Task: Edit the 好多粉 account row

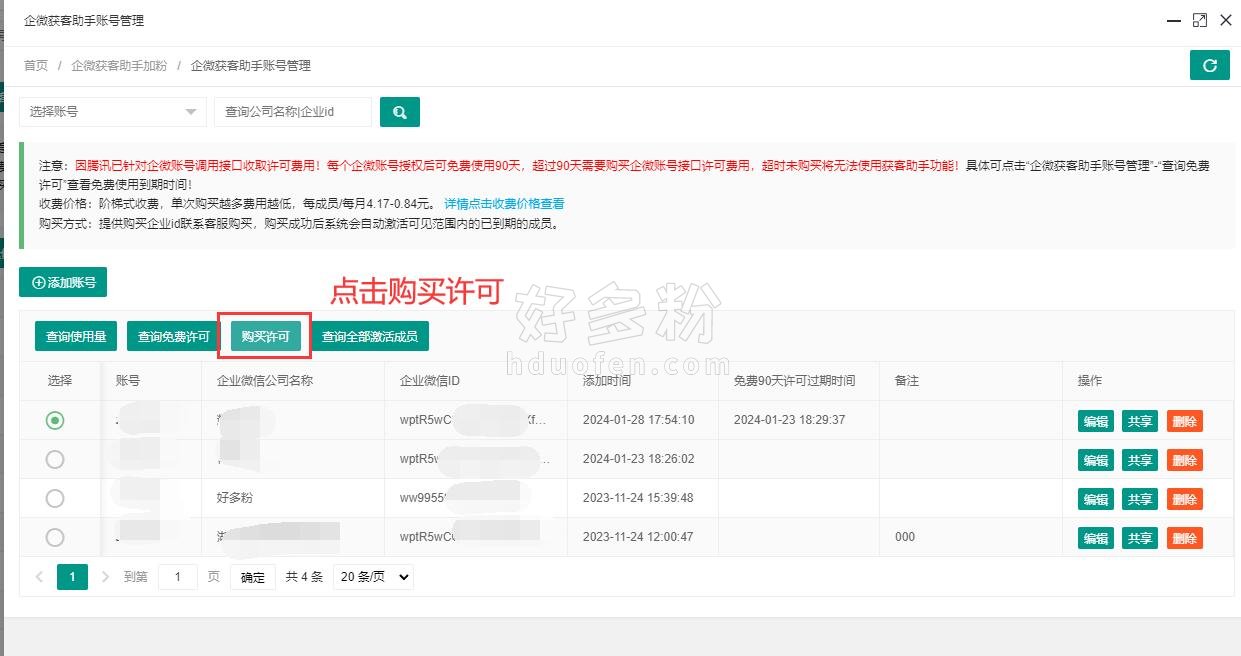Action: coord(1096,499)
